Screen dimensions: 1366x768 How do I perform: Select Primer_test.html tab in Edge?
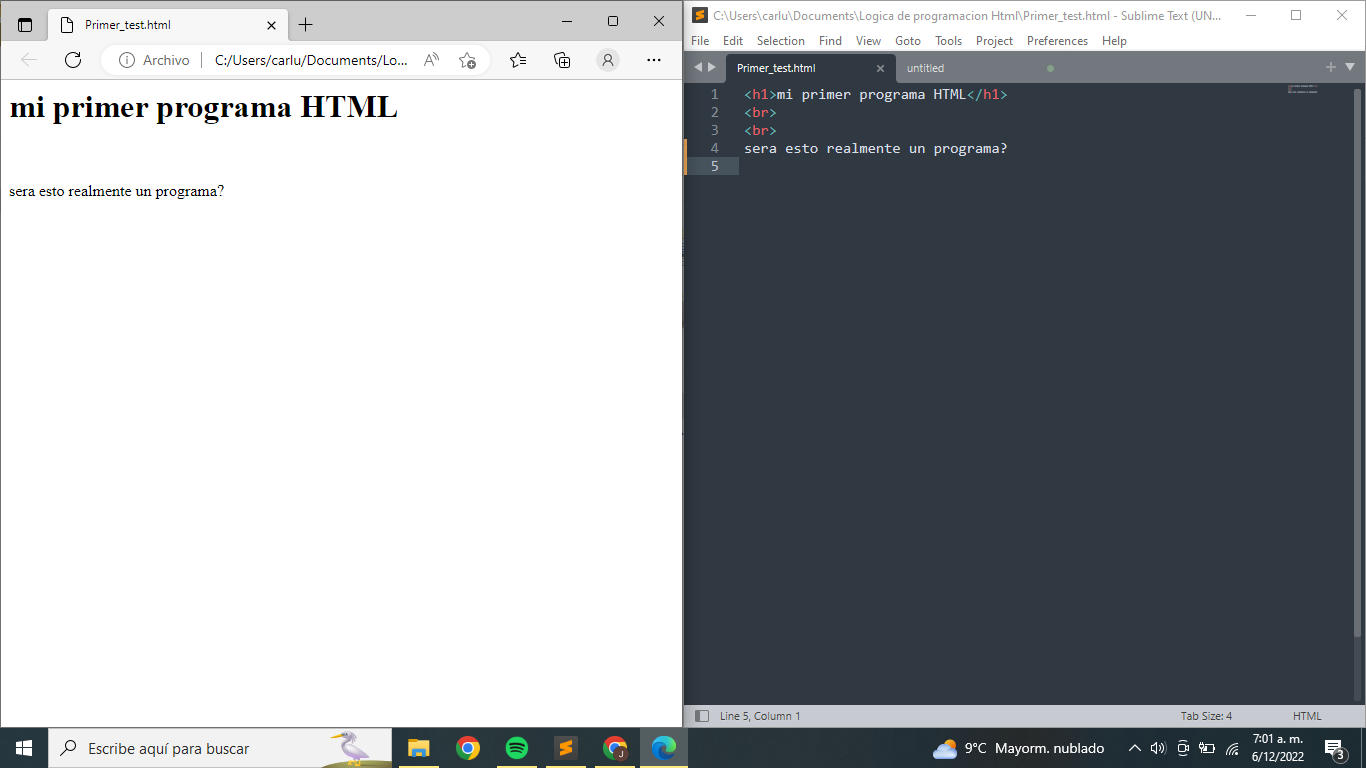coord(168,24)
